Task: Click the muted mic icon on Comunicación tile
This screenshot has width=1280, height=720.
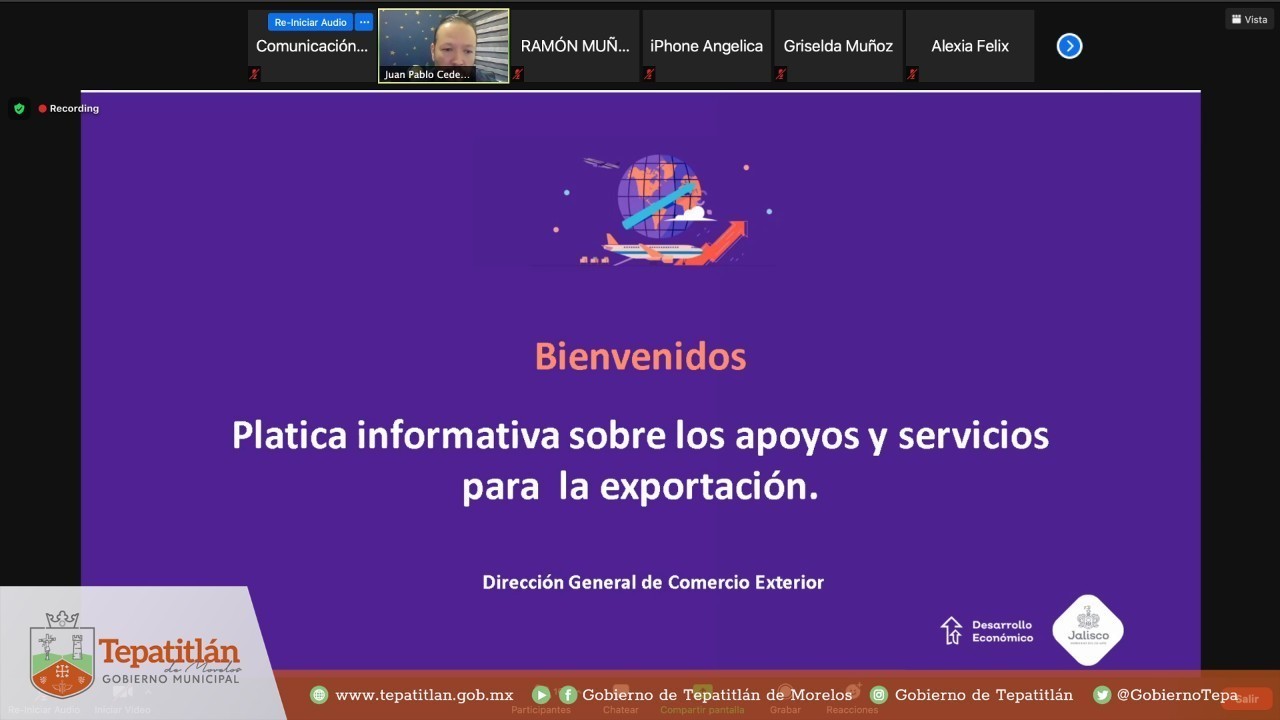Action: (254, 74)
